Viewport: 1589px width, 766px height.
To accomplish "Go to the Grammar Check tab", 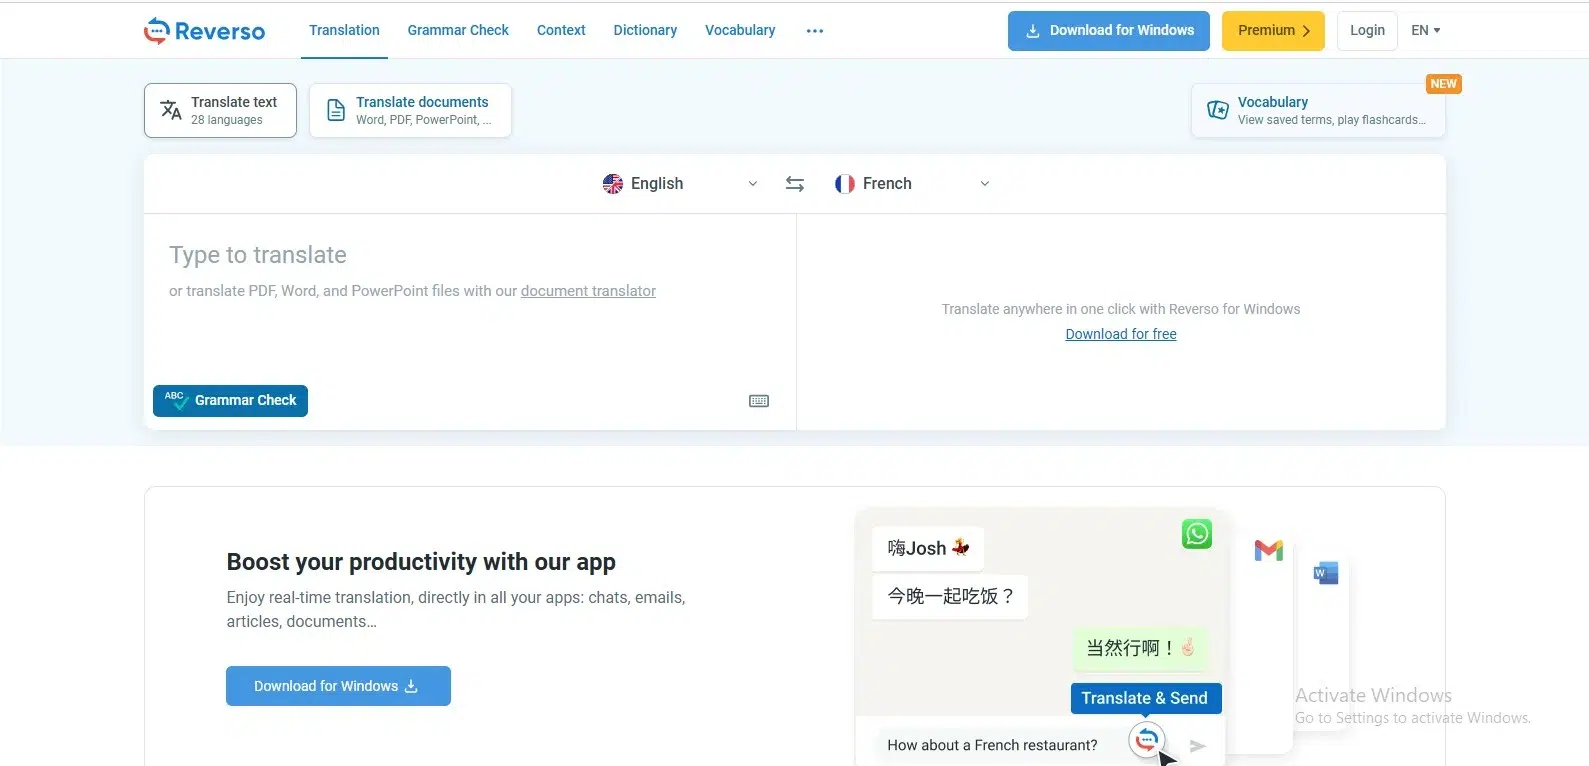I will click(458, 31).
